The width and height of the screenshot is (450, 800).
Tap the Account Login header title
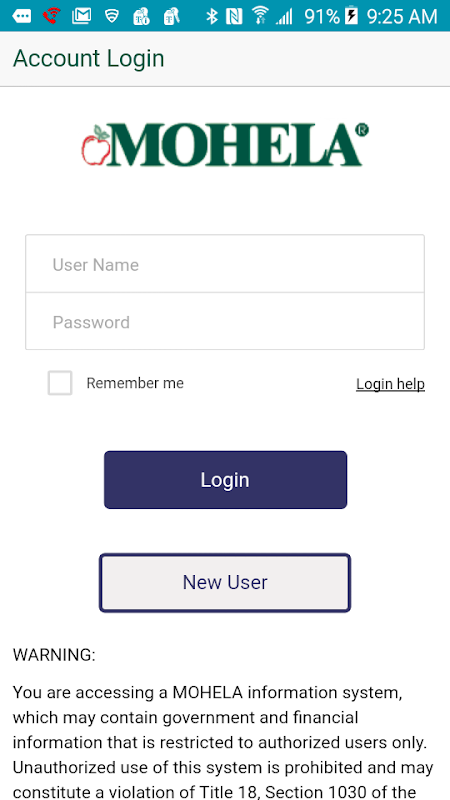(89, 59)
